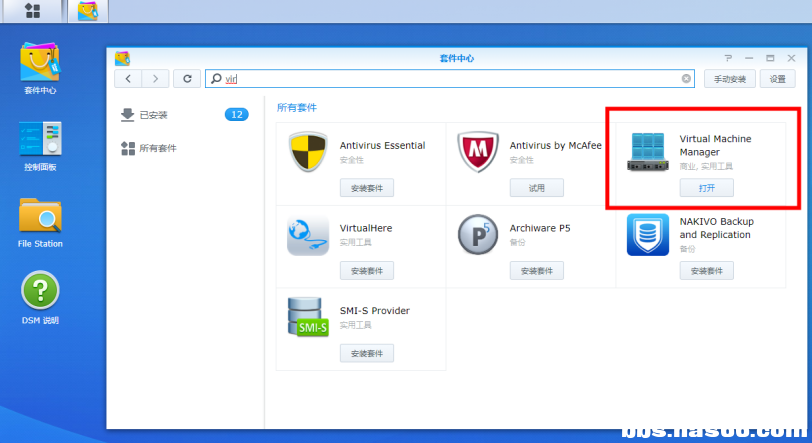Viewport: 812px width, 443px height.
Task: Install VirtualHere package
Action: pos(367,270)
